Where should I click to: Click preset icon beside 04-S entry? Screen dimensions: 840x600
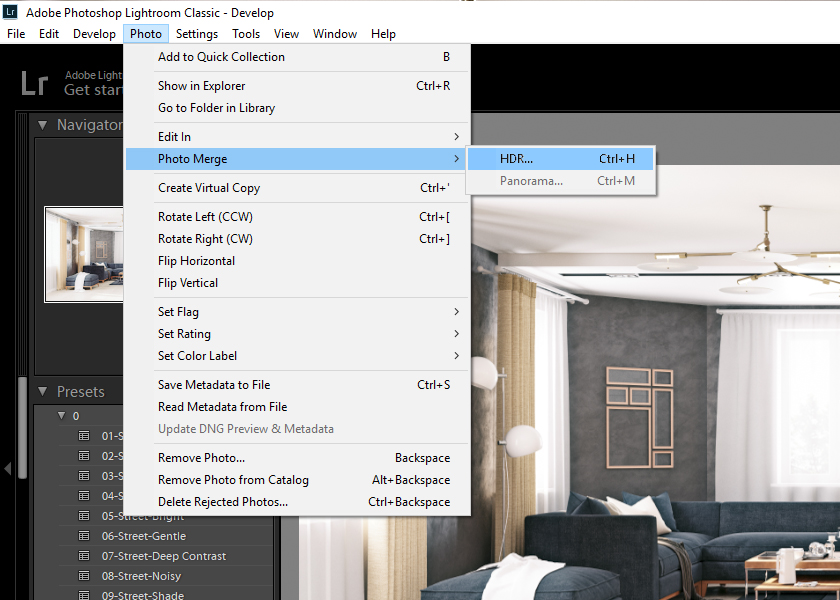coord(84,496)
